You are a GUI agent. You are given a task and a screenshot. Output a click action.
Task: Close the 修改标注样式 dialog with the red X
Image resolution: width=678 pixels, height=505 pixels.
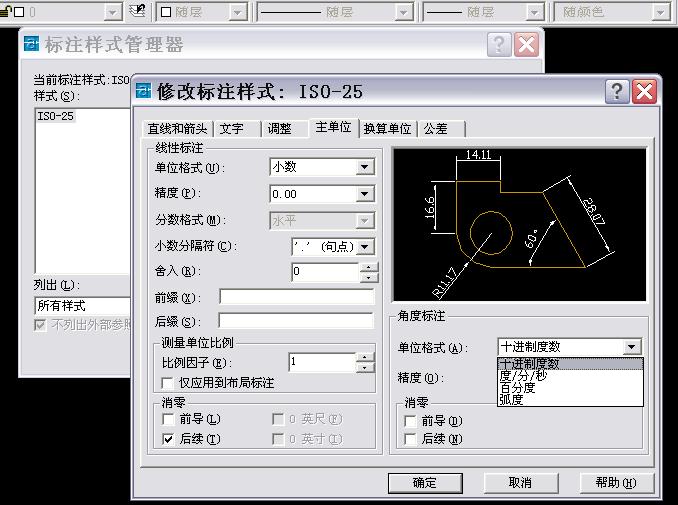[x=644, y=92]
